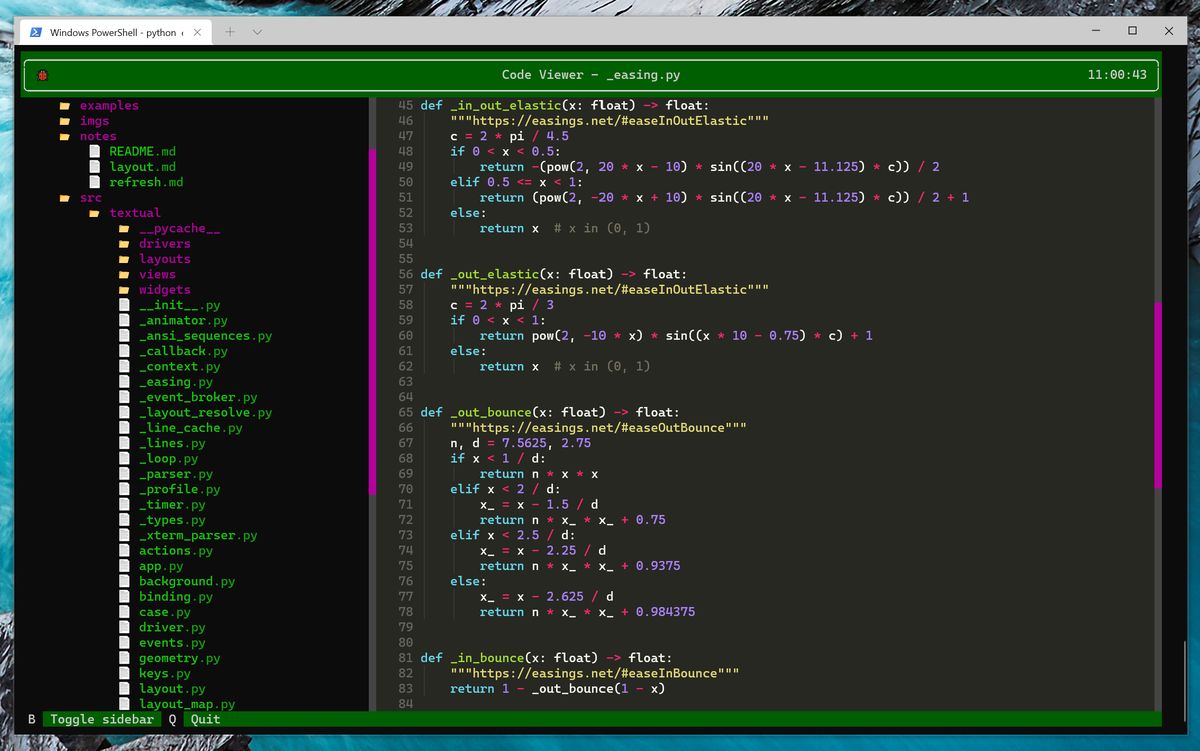The height and width of the screenshot is (751, 1200).
Task: Open _xterm_parser.py file
Action: click(198, 535)
